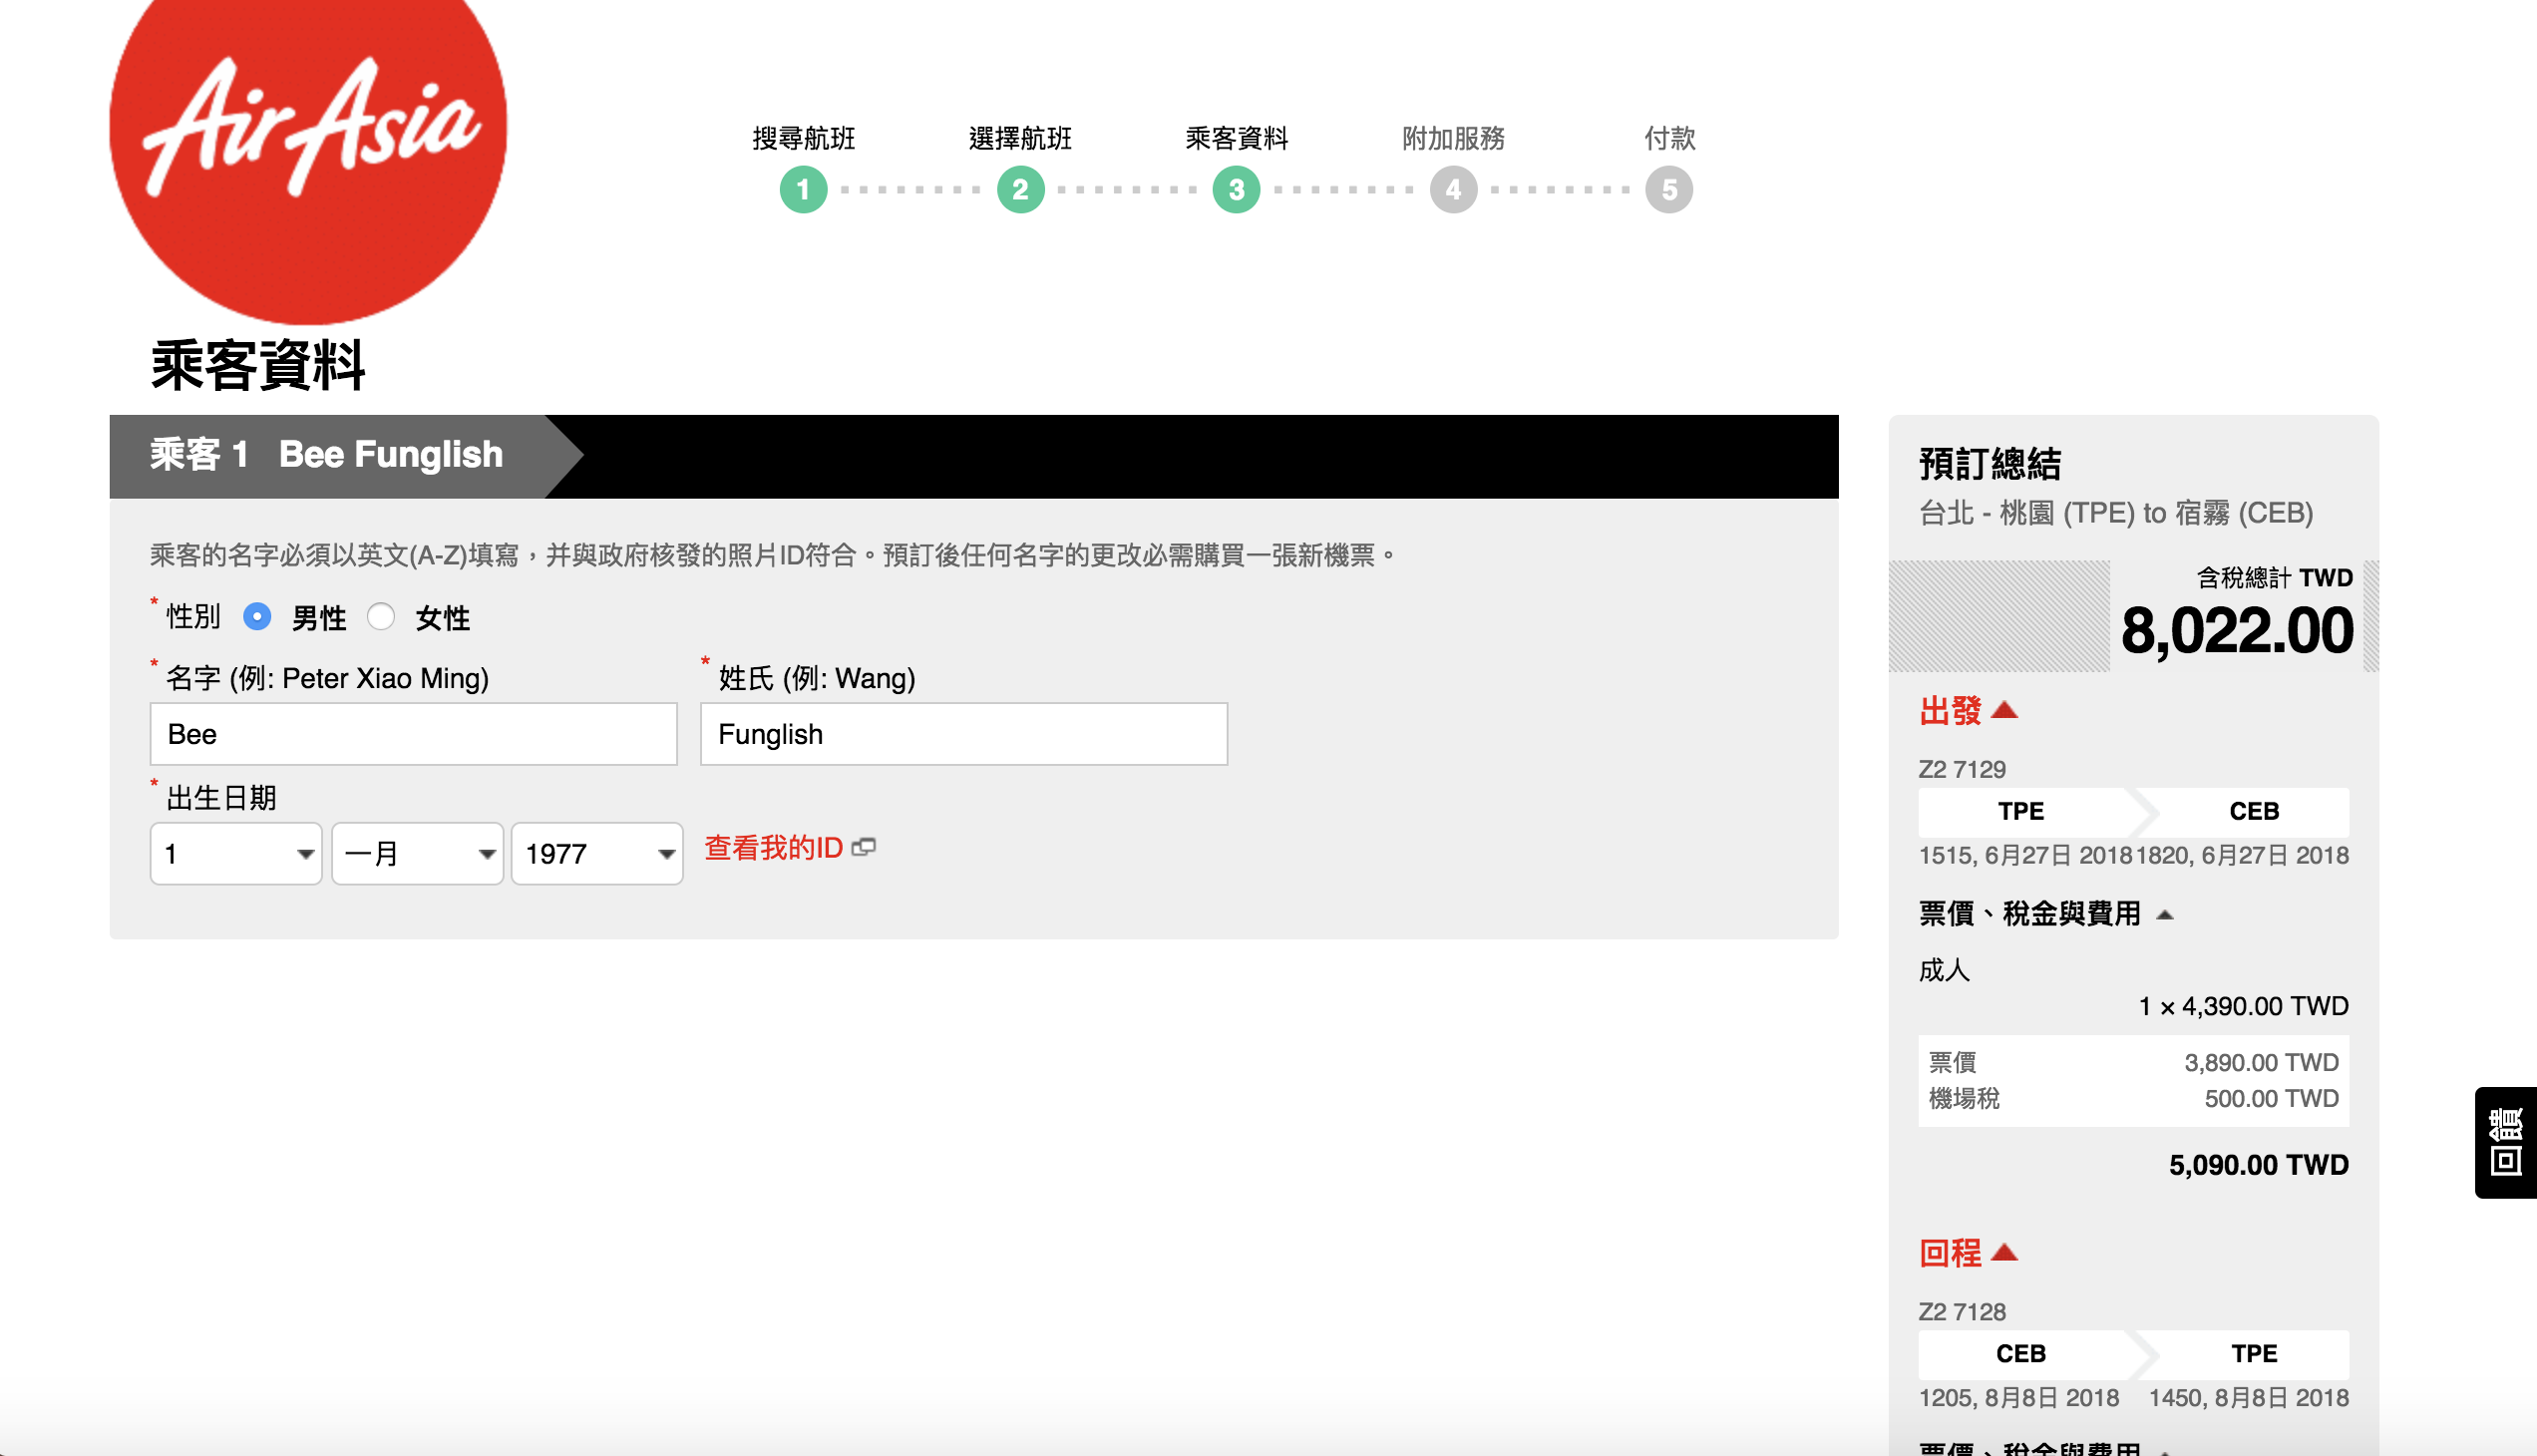Image resolution: width=2537 pixels, height=1456 pixels.
Task: Collapse the 出發 departure section
Action: tap(1968, 711)
